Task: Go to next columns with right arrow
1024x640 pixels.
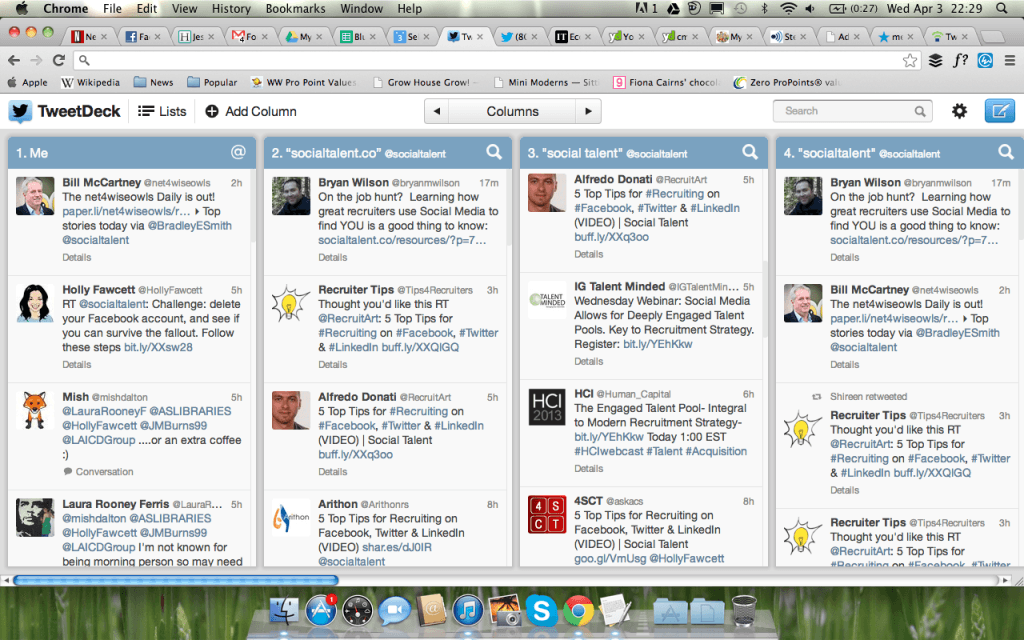Action: [588, 111]
